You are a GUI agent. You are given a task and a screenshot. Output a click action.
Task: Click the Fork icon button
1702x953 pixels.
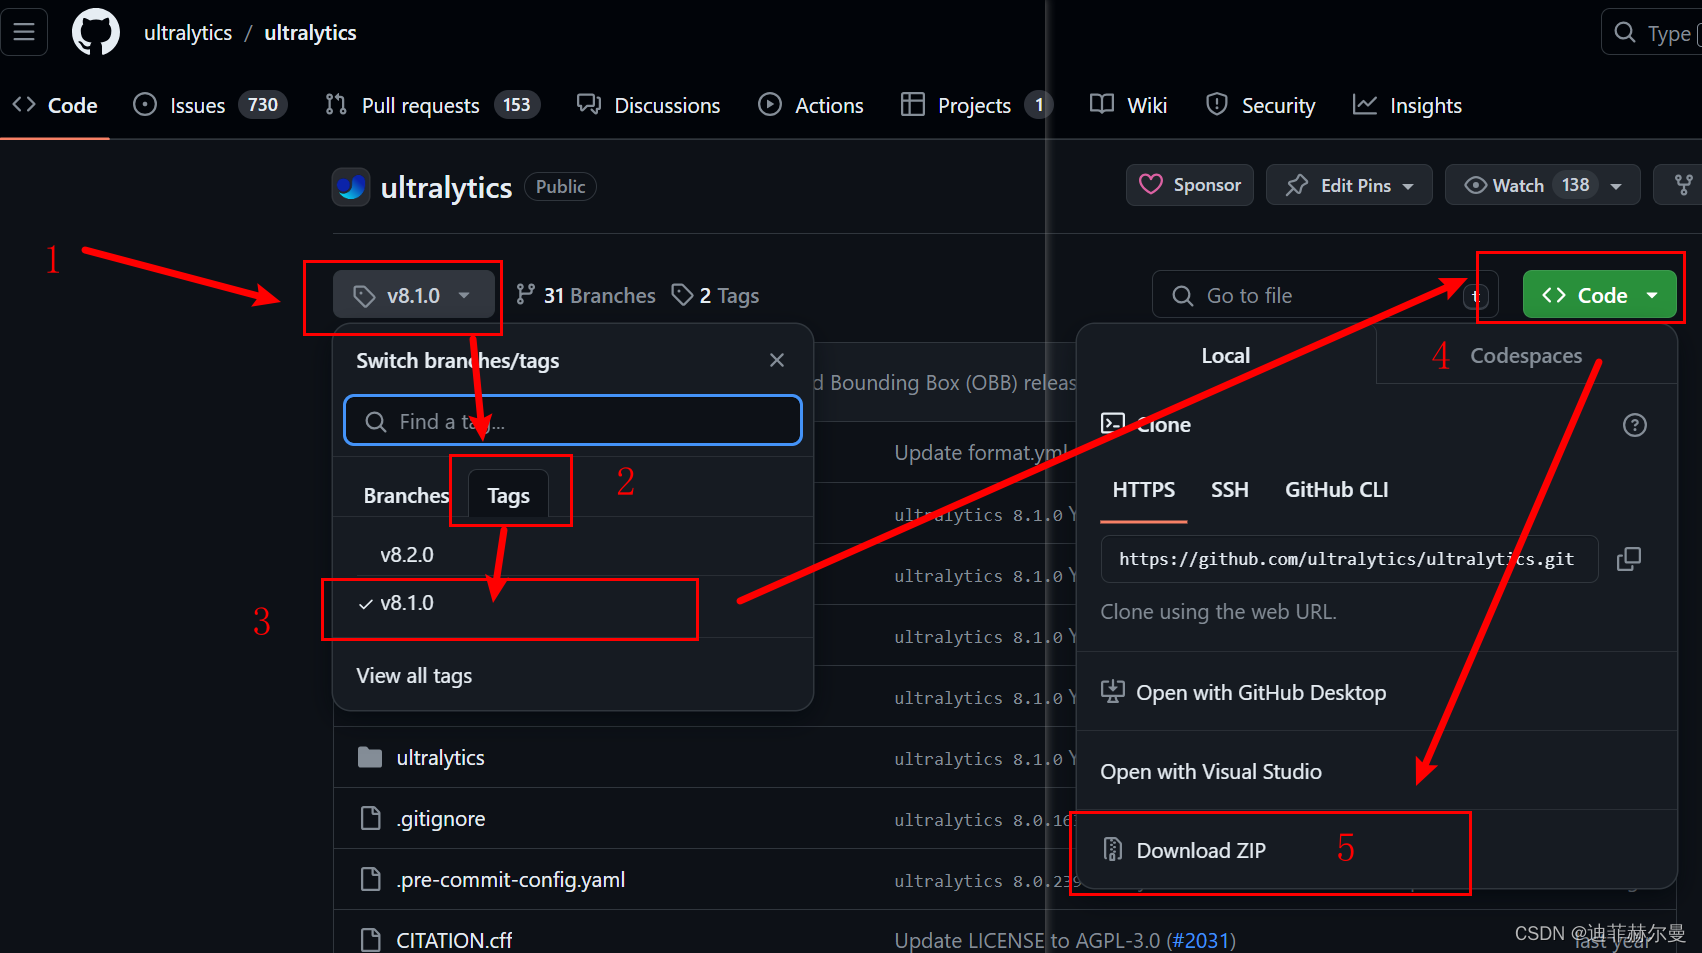pos(1683,185)
